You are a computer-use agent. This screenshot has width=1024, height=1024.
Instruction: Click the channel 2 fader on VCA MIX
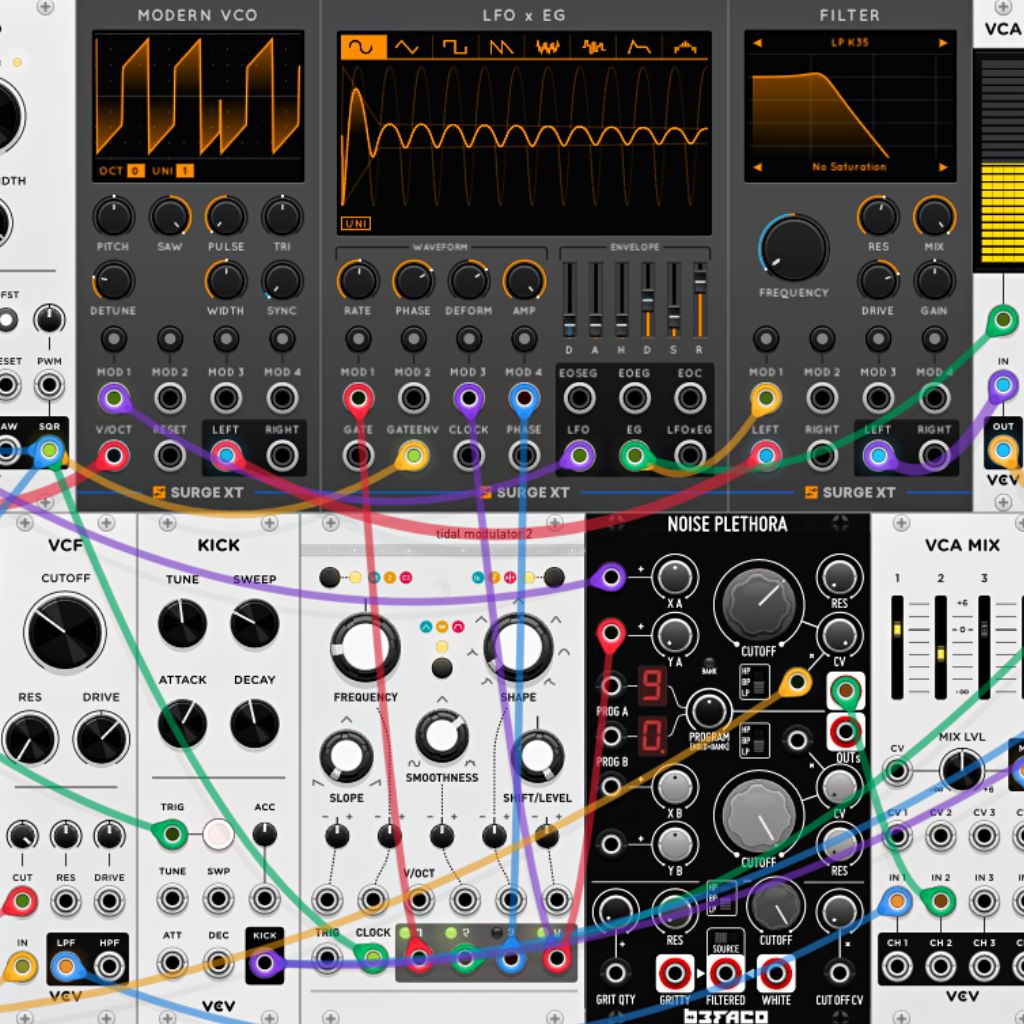[x=940, y=647]
